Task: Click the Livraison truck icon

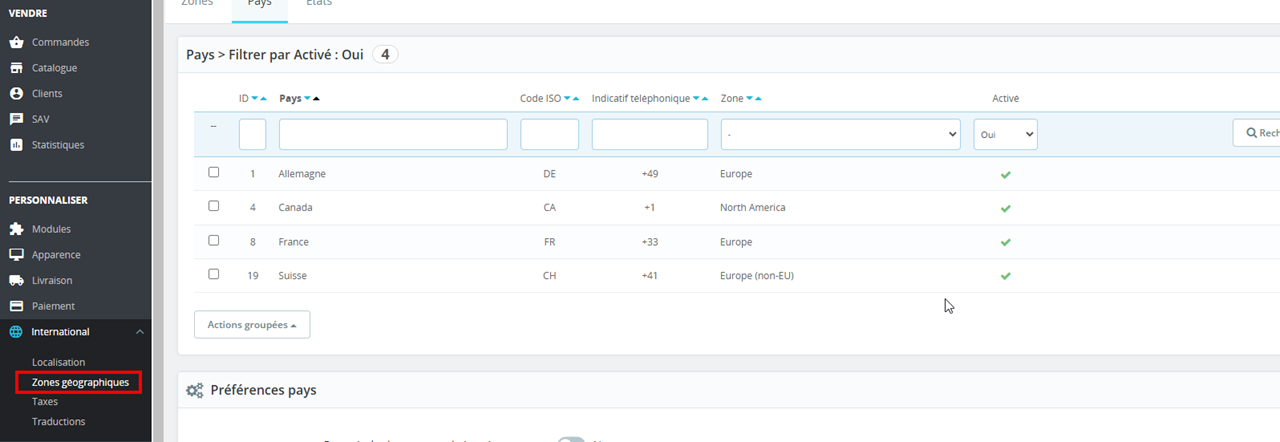Action: 16,281
